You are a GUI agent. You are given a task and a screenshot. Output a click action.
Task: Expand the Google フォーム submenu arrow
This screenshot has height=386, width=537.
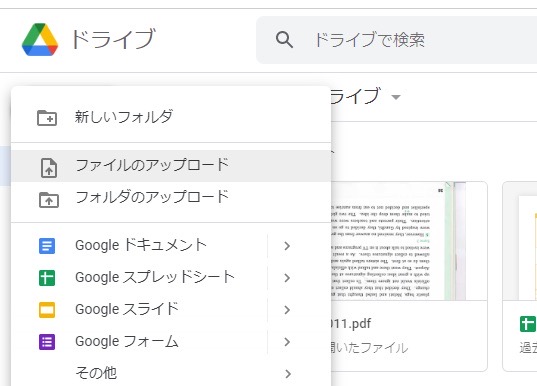287,342
